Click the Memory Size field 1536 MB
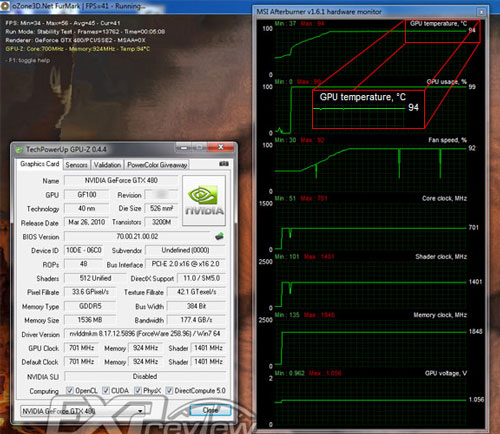Viewport: 500px width, 434px height. pos(90,320)
